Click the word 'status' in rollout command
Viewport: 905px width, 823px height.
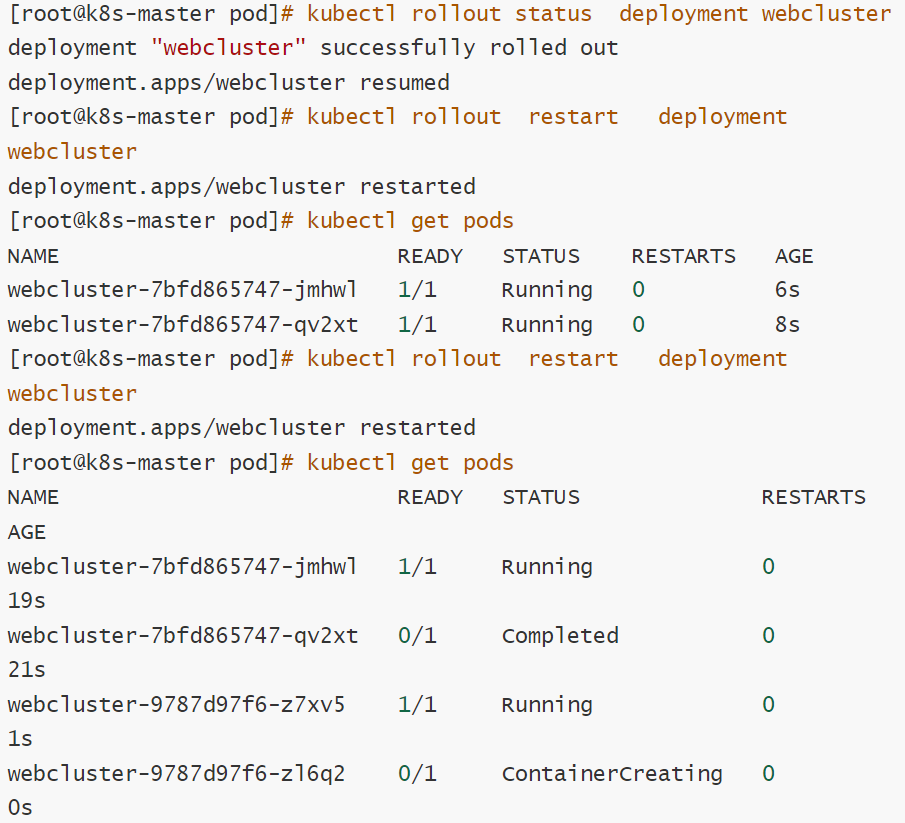point(553,14)
